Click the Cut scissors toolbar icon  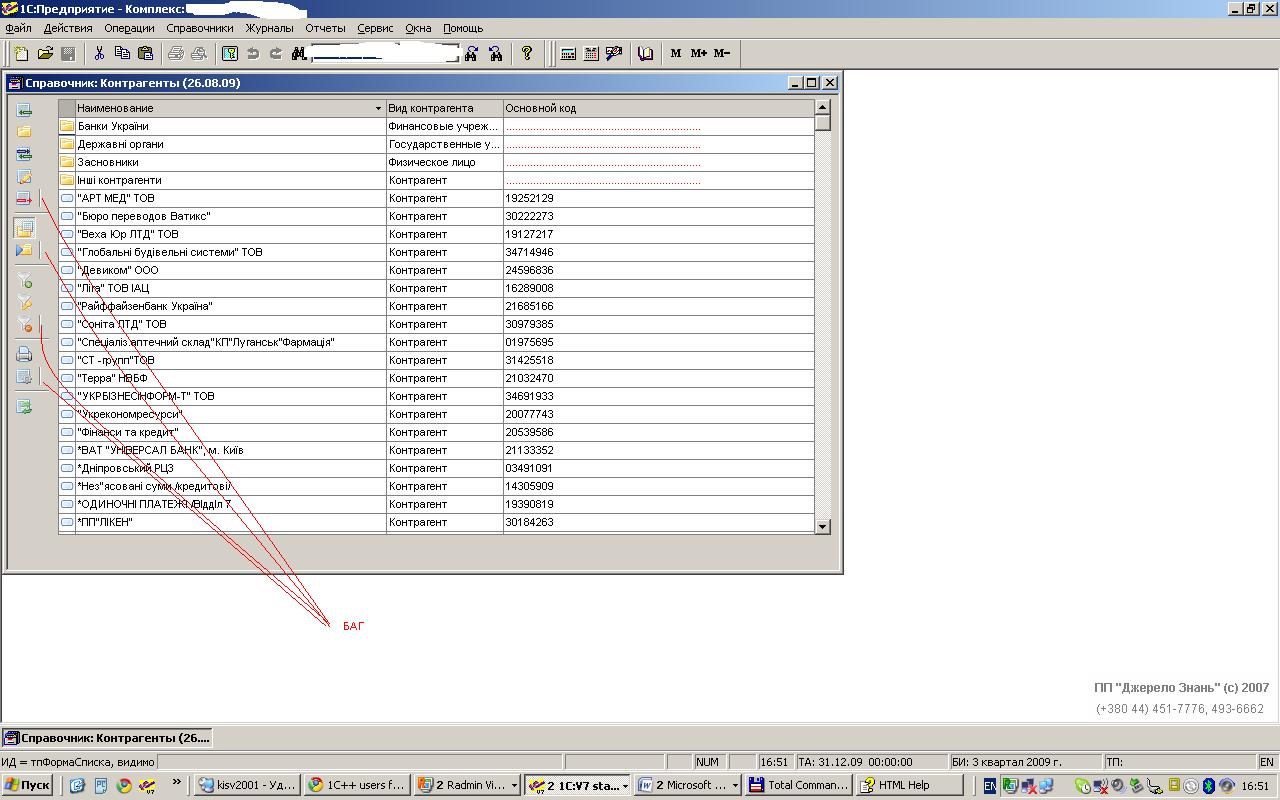click(98, 54)
